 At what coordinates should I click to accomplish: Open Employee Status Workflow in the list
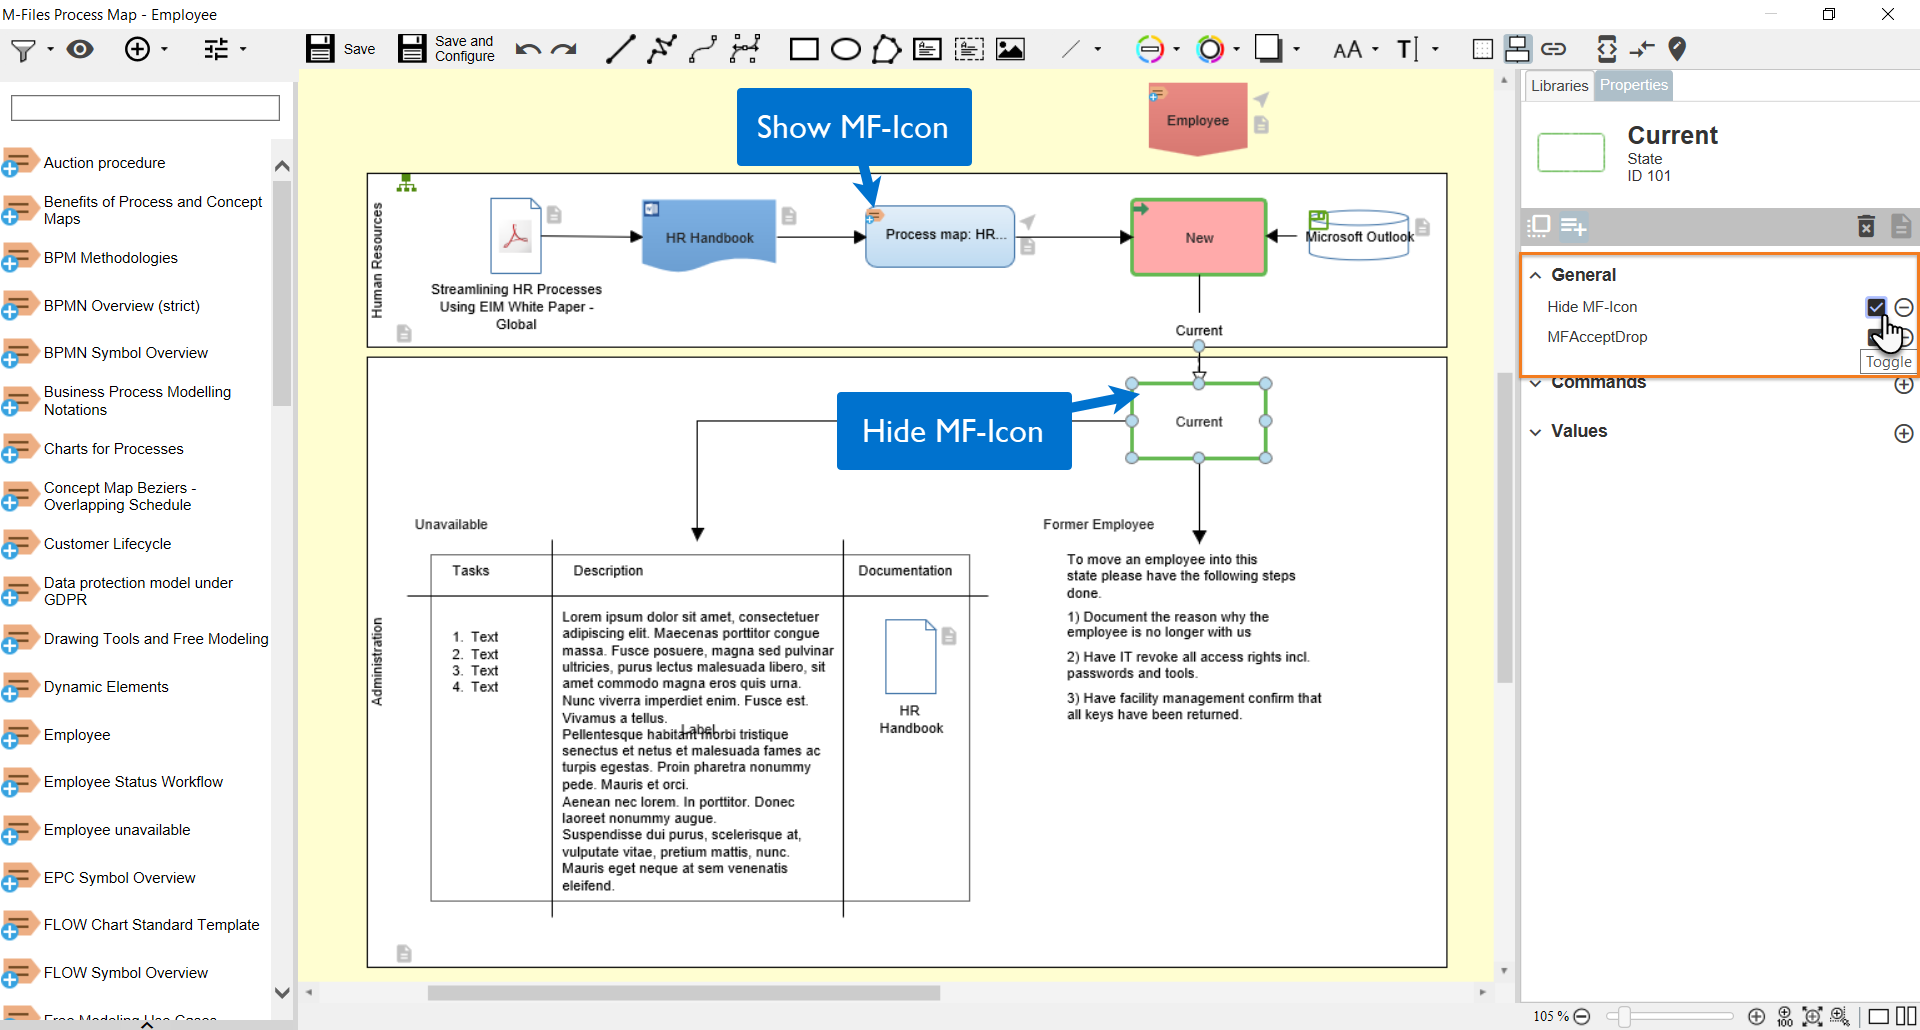click(x=133, y=782)
